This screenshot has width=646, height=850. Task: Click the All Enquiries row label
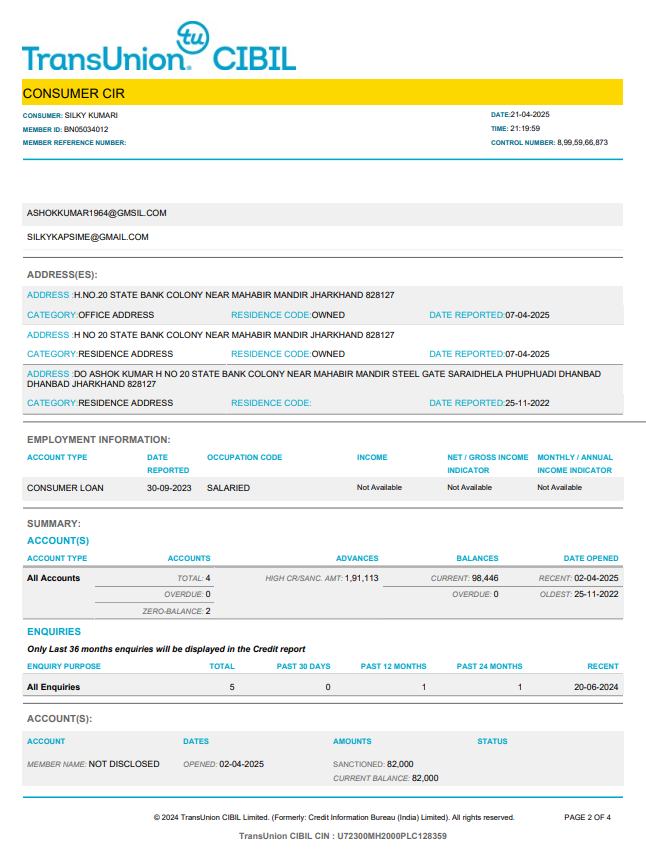pyautogui.click(x=54, y=687)
